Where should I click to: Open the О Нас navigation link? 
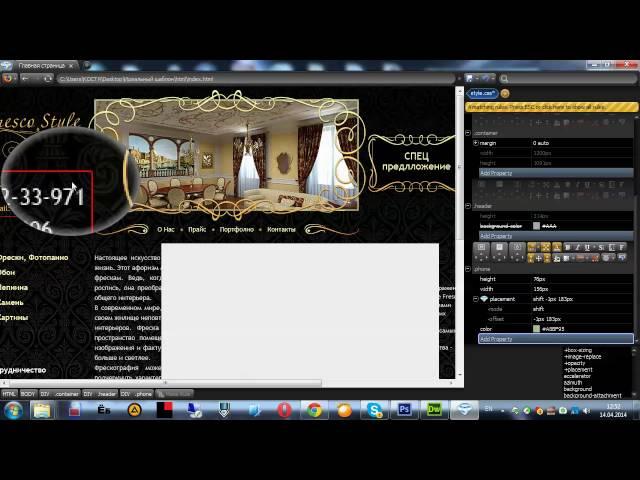click(166, 230)
